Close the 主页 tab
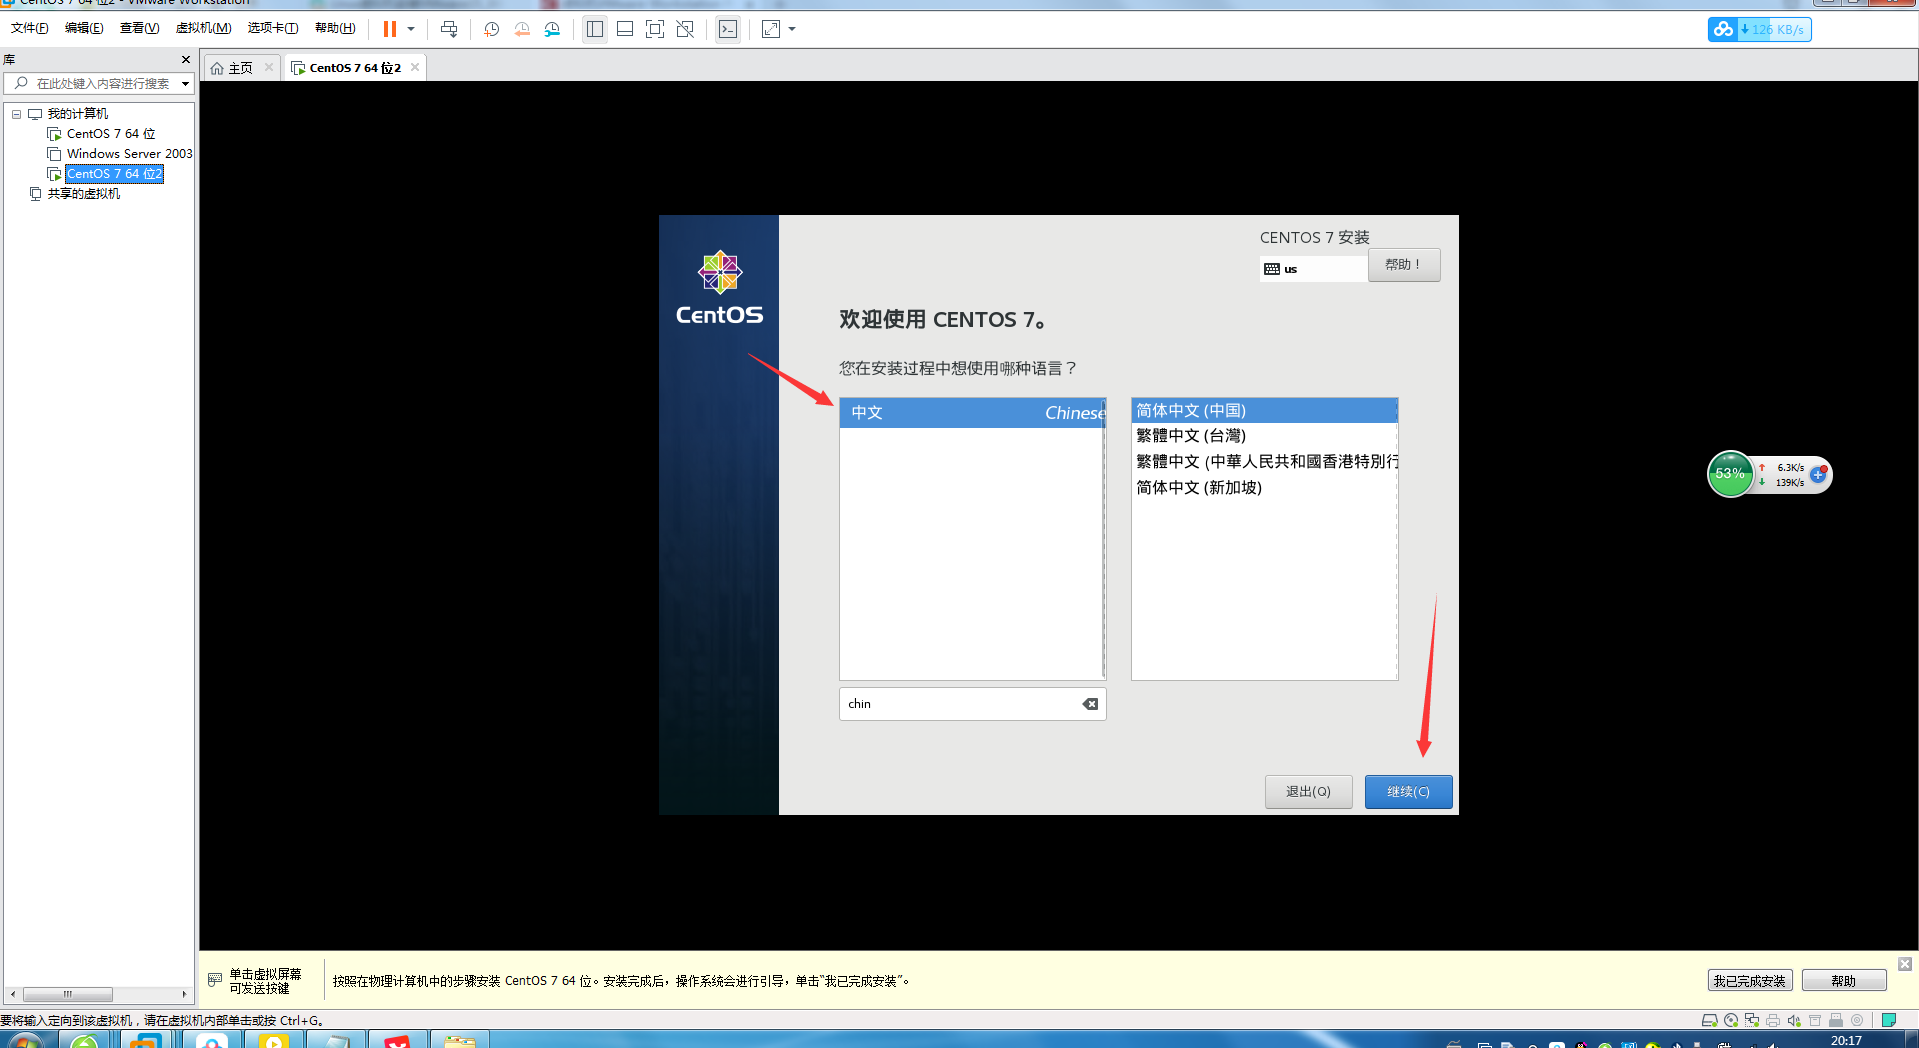This screenshot has width=1919, height=1048. pos(269,67)
